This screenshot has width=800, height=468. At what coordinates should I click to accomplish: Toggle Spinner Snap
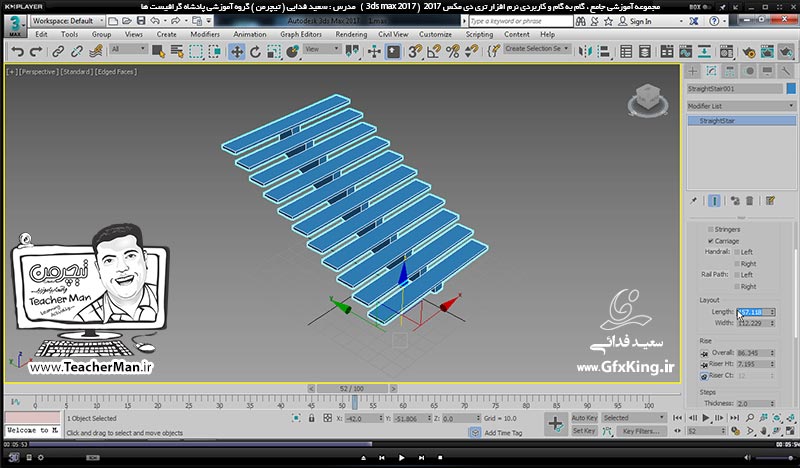[x=471, y=52]
